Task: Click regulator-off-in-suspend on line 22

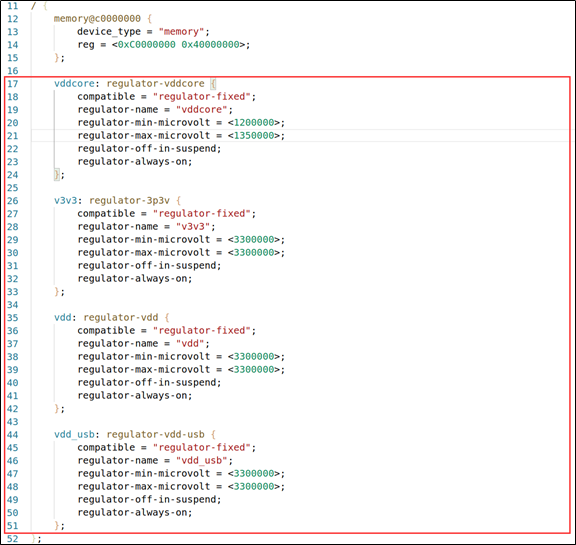Action: click(147, 149)
